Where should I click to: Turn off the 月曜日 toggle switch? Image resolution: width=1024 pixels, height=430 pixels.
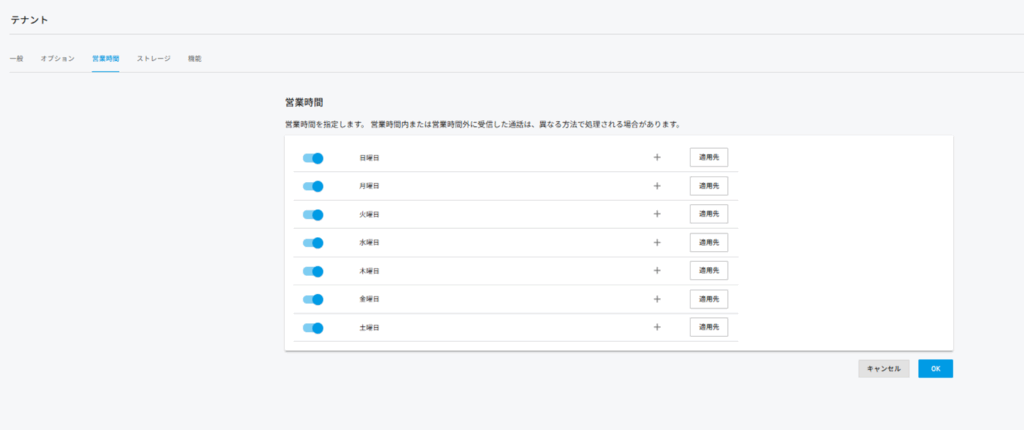(313, 186)
